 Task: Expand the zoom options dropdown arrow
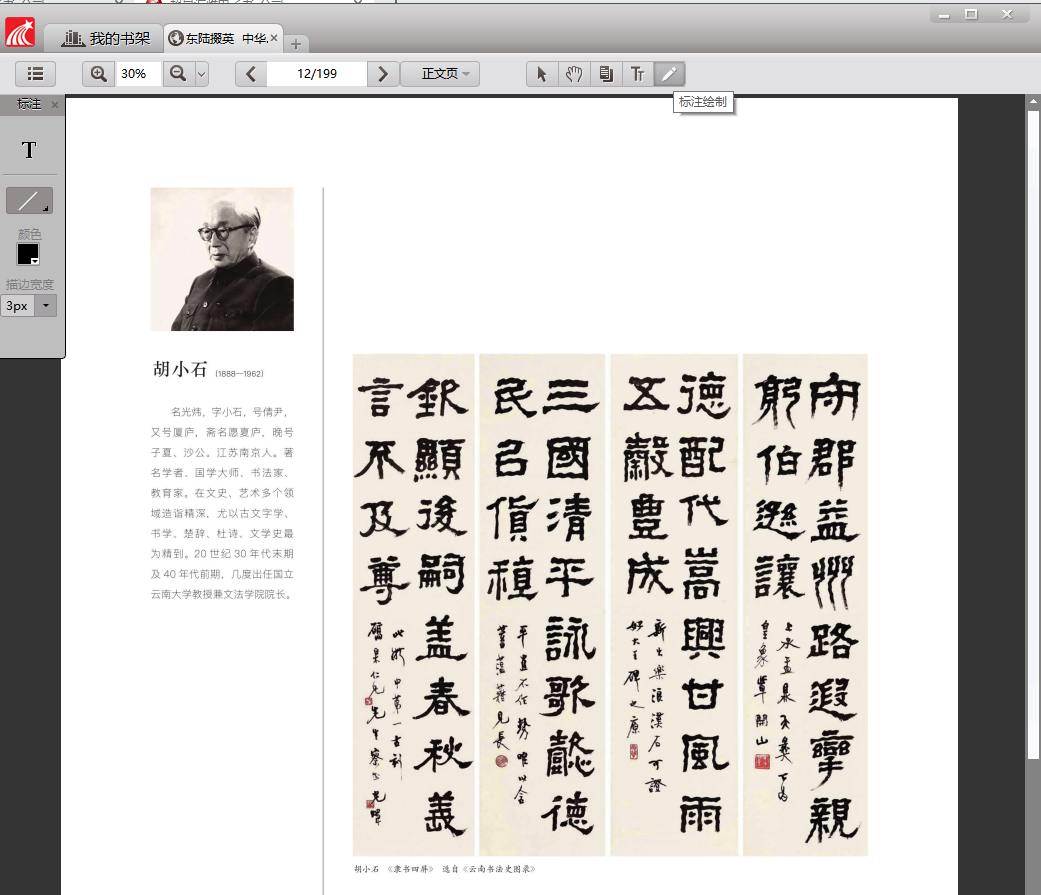(x=202, y=74)
